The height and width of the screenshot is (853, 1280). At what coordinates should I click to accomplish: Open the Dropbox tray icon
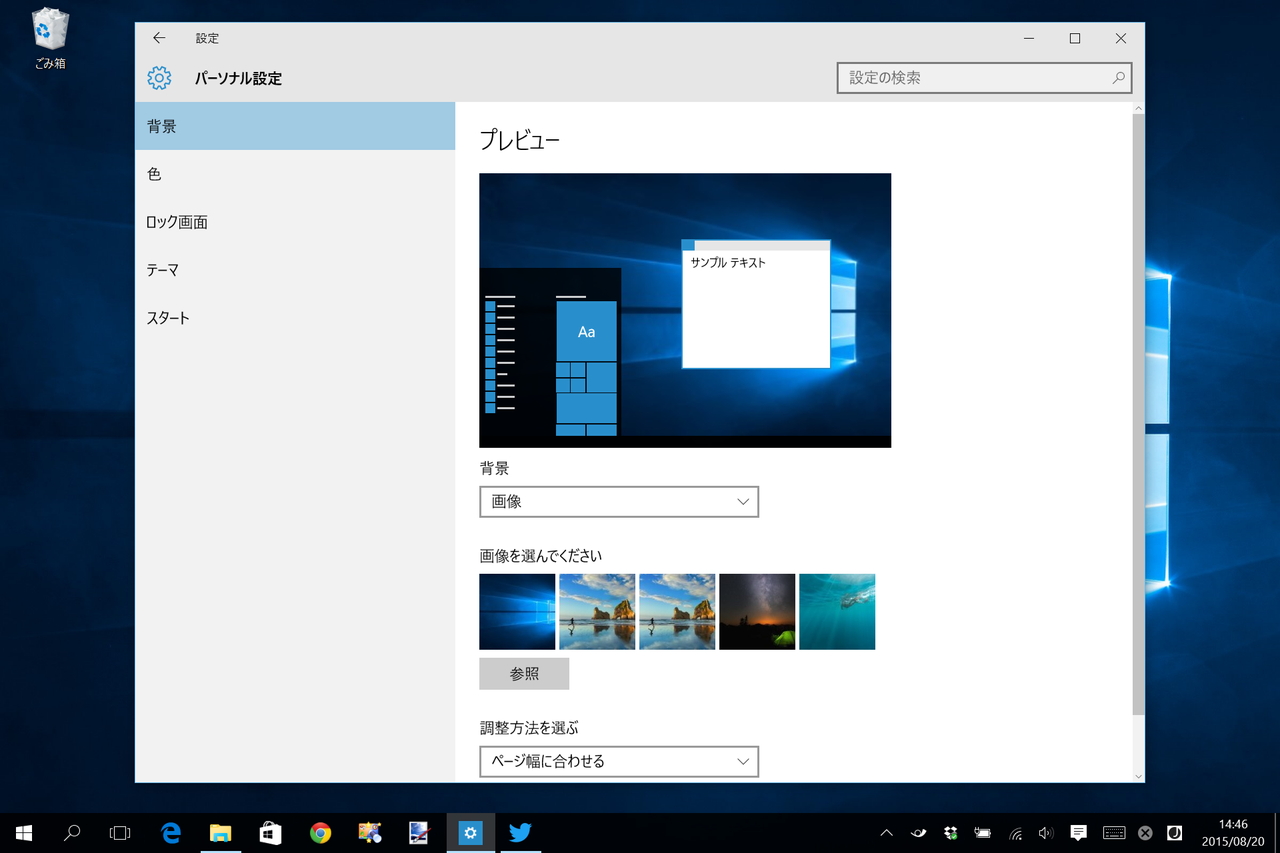pyautogui.click(x=950, y=832)
